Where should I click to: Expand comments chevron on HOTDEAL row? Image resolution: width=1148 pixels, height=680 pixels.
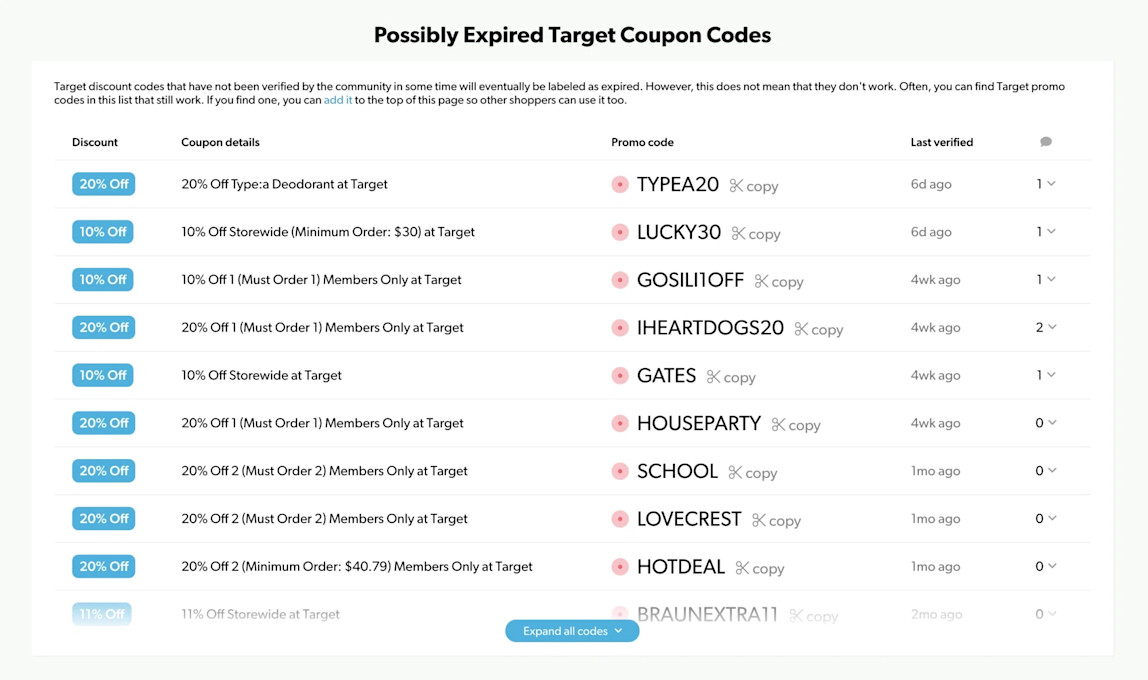coord(1052,566)
